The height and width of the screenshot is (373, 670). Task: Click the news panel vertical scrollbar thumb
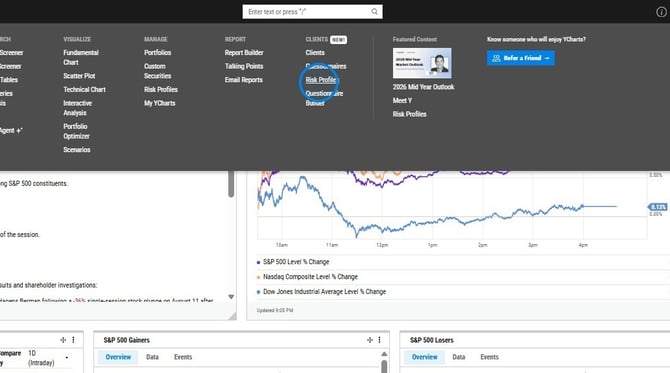click(x=231, y=184)
